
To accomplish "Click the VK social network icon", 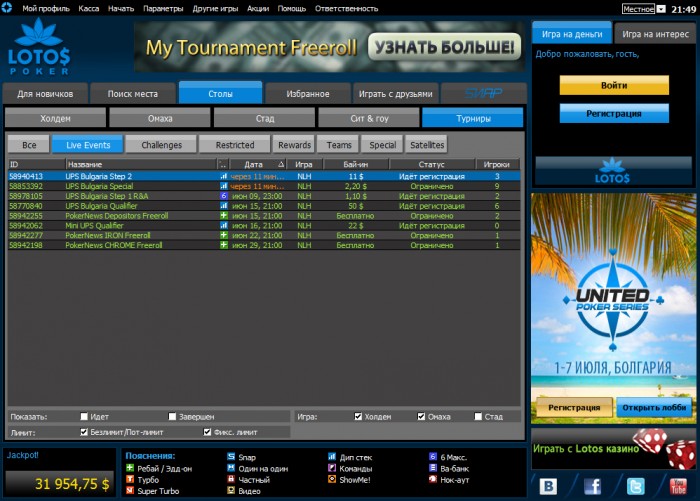I will pyautogui.click(x=548, y=486).
